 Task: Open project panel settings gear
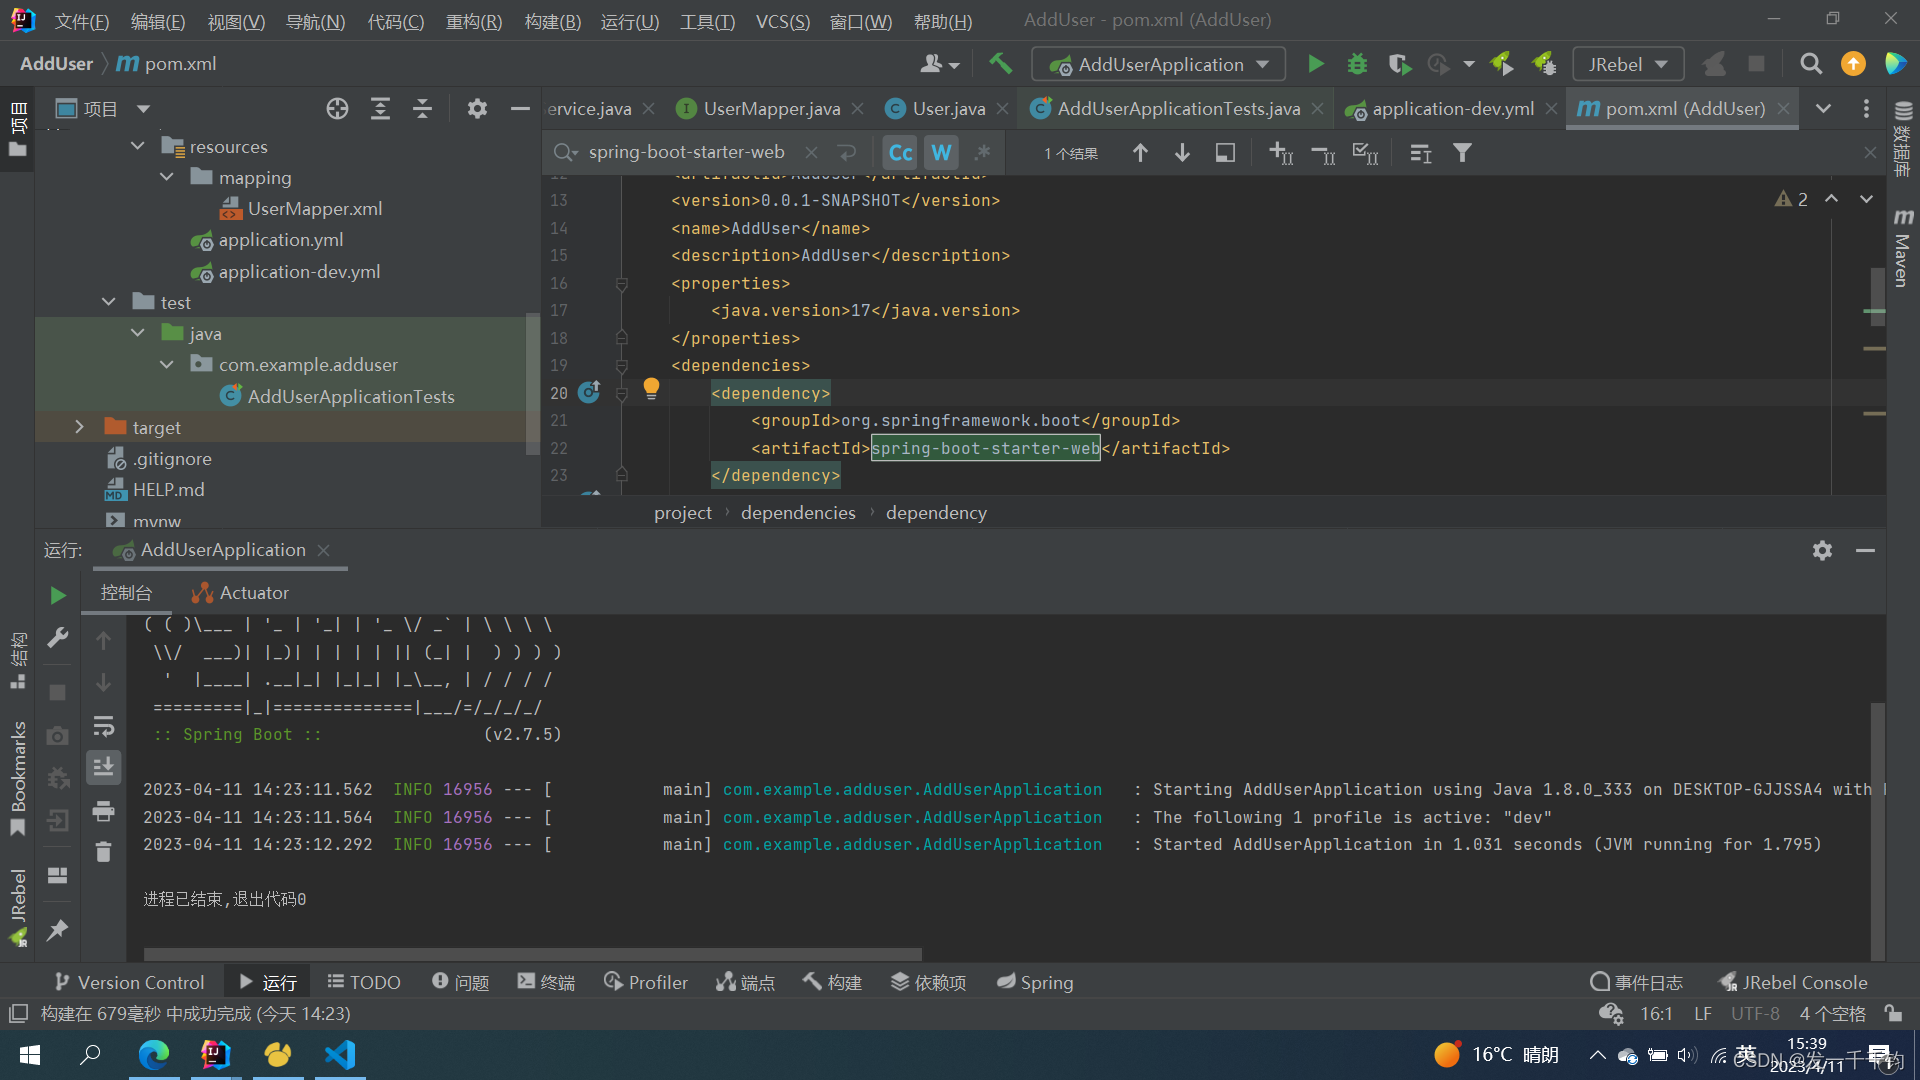(477, 109)
